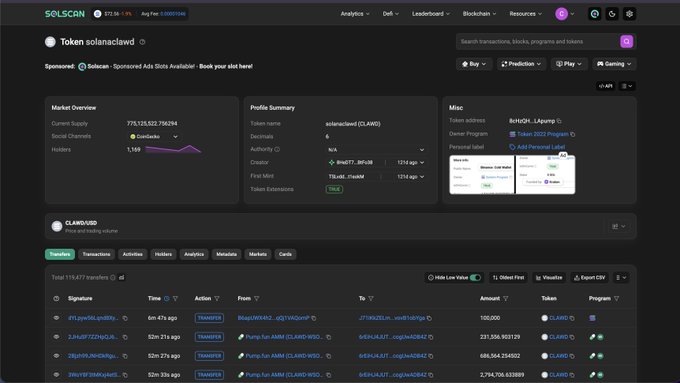This screenshot has width=680, height=383.
Task: Click the Visualize button
Action: [x=549, y=278]
